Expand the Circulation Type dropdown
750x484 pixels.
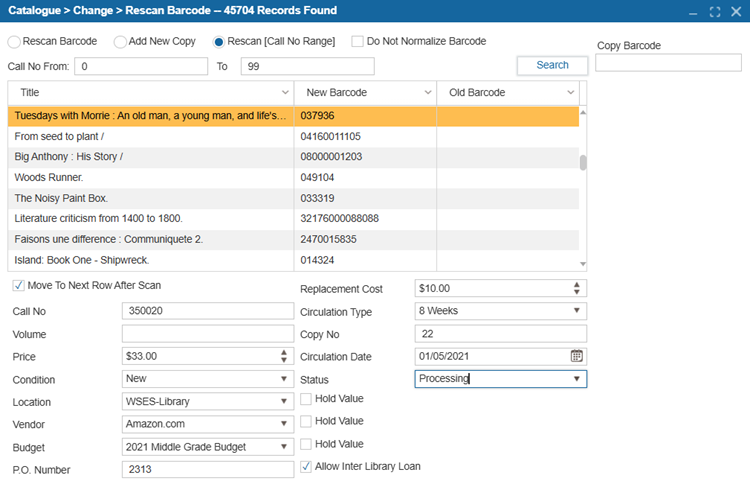576,310
